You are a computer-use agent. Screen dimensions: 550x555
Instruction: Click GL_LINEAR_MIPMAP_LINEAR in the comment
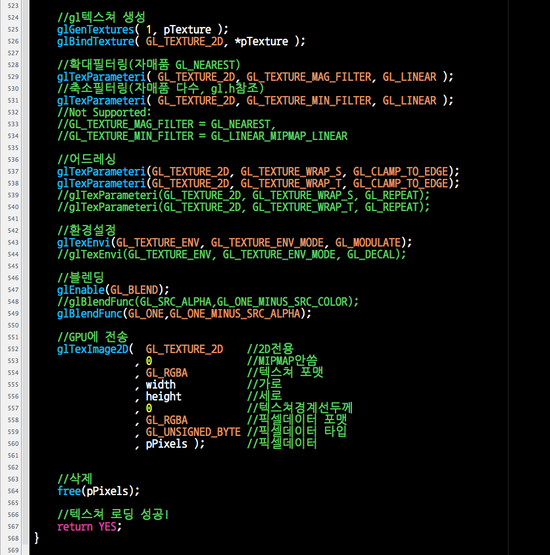tap(279, 136)
